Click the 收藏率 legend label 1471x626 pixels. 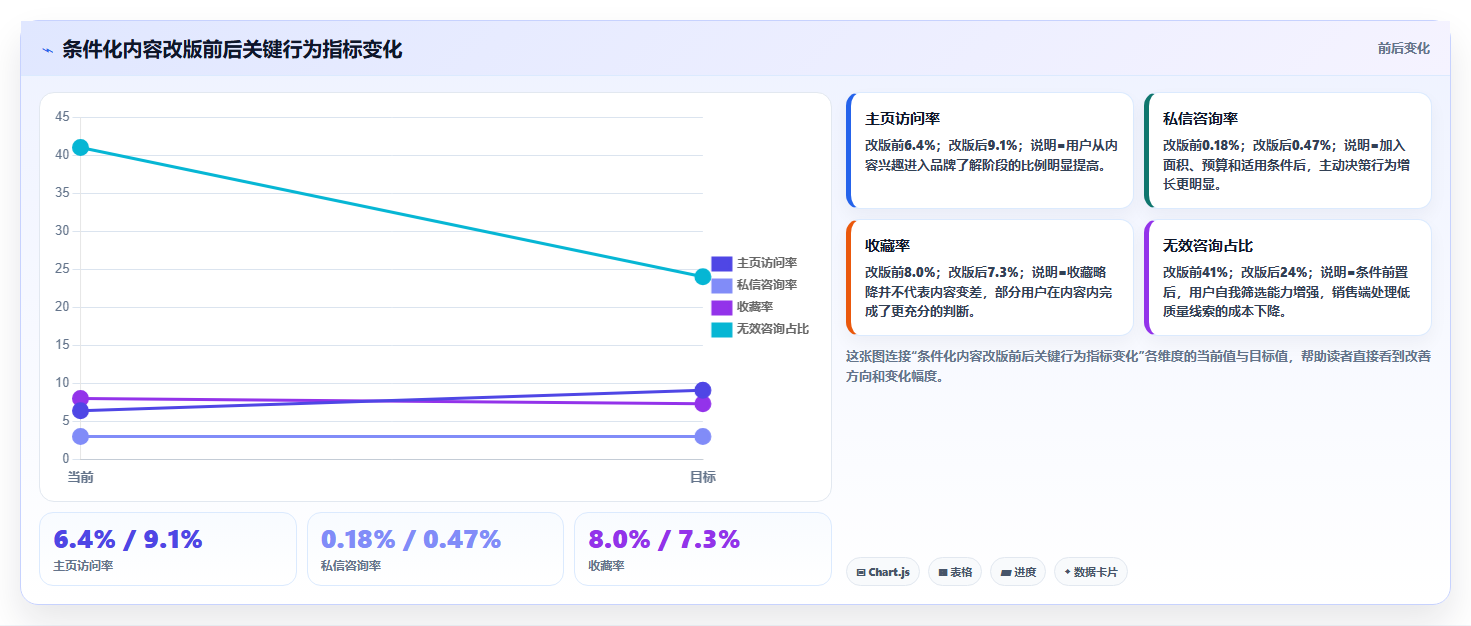click(x=755, y=307)
